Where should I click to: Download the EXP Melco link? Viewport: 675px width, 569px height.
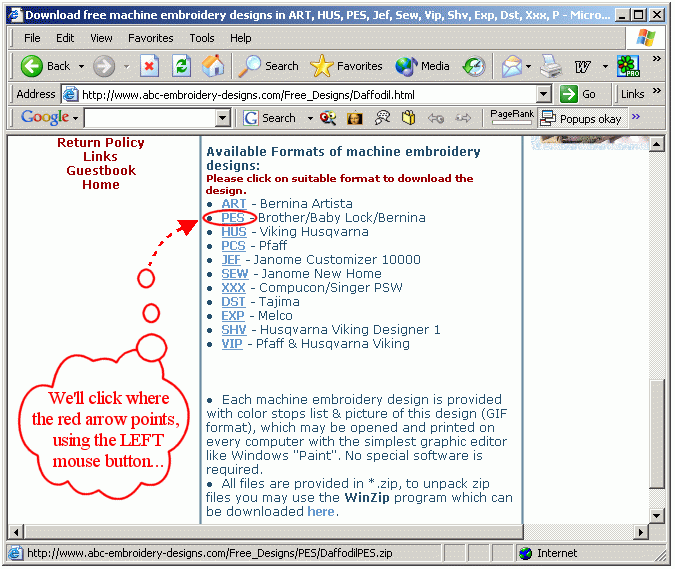coord(233,316)
